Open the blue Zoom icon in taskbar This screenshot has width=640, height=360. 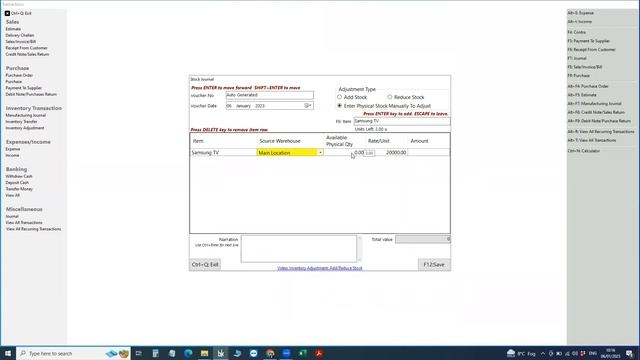pyautogui.click(x=287, y=353)
